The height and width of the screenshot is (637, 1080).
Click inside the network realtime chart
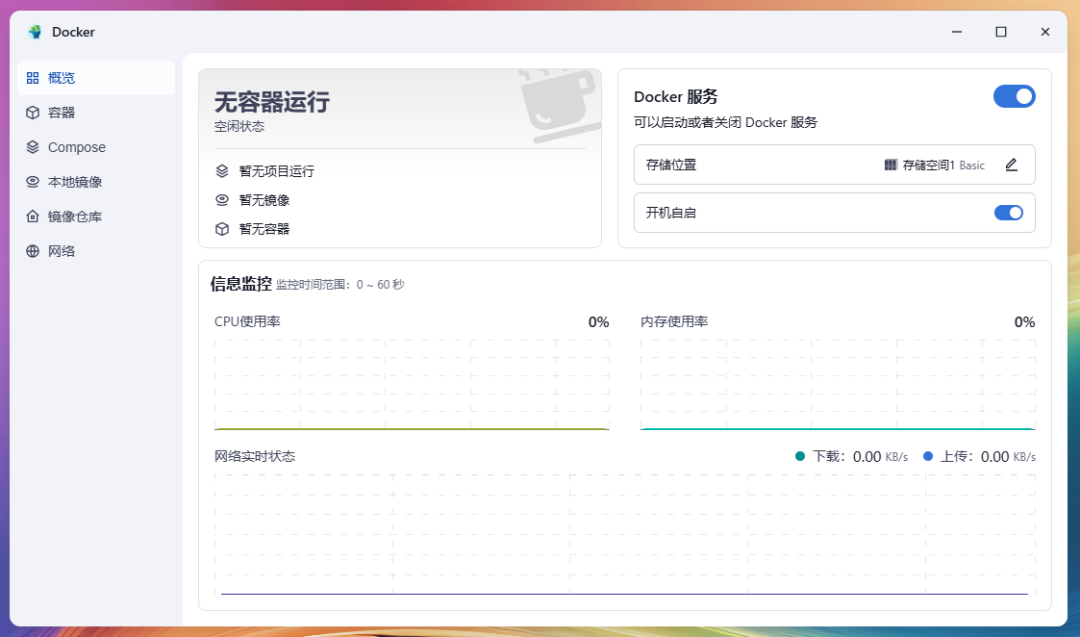point(625,534)
